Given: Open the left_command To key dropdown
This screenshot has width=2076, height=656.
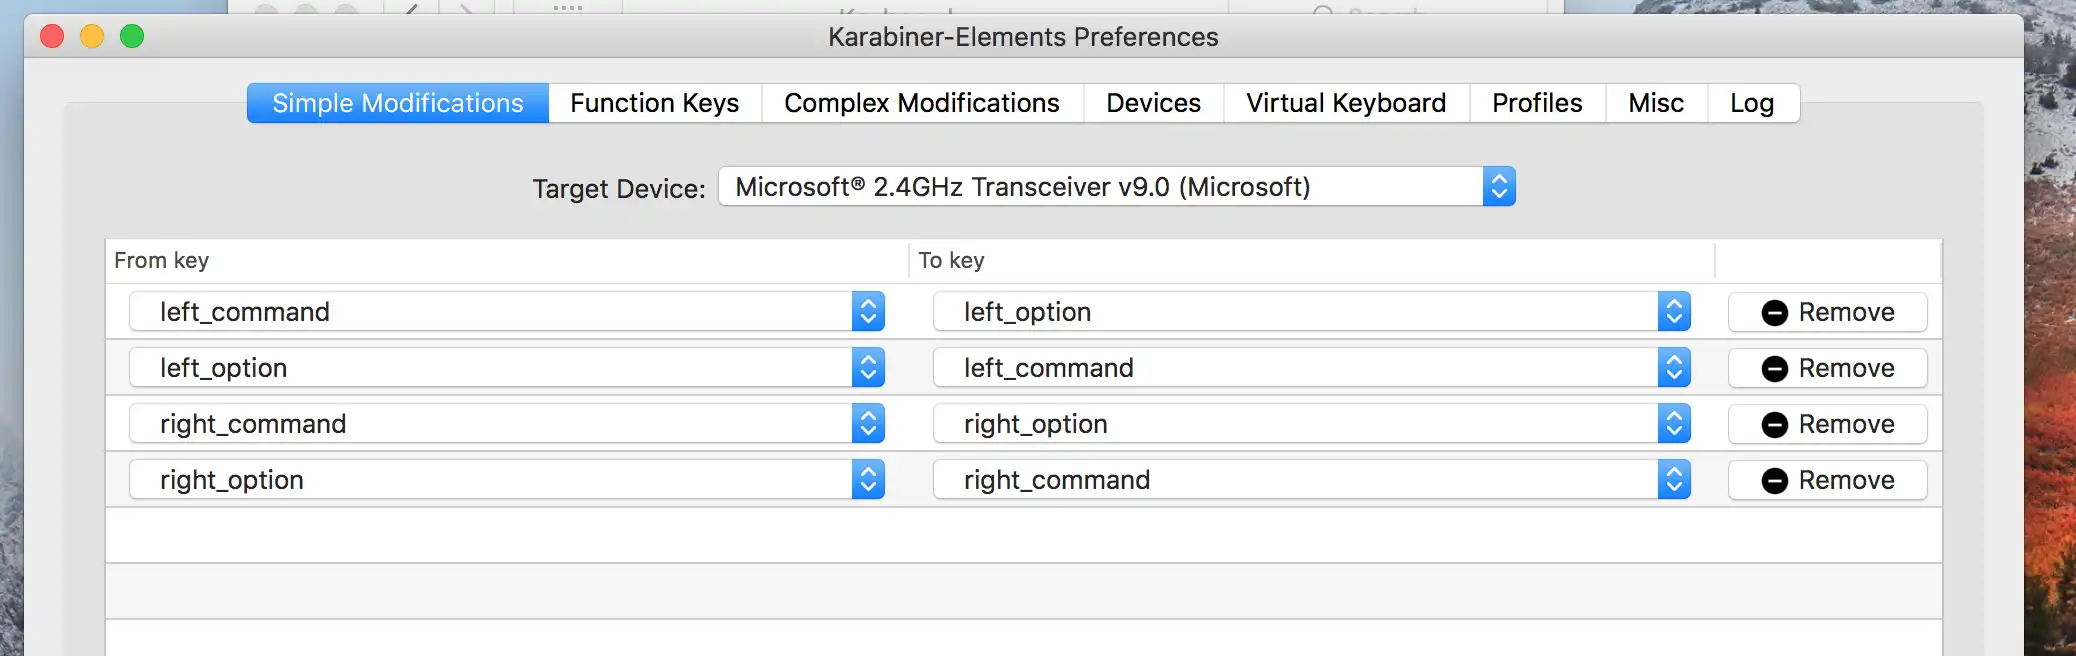Looking at the screenshot, I should click(1673, 367).
